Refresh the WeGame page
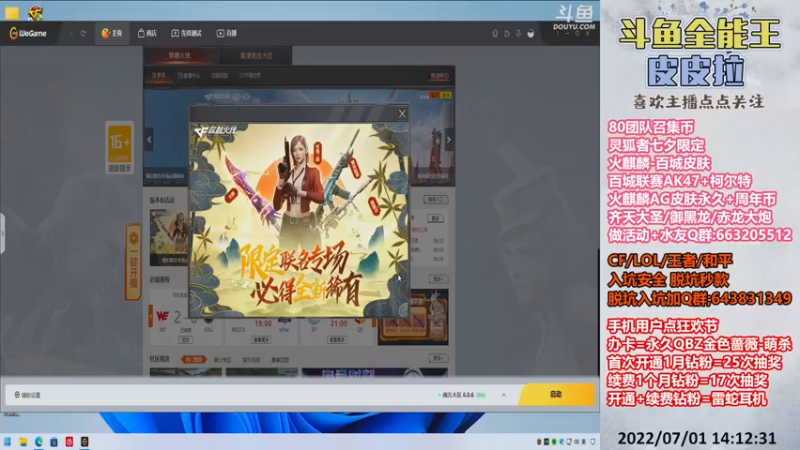The image size is (800, 450). coord(83,33)
